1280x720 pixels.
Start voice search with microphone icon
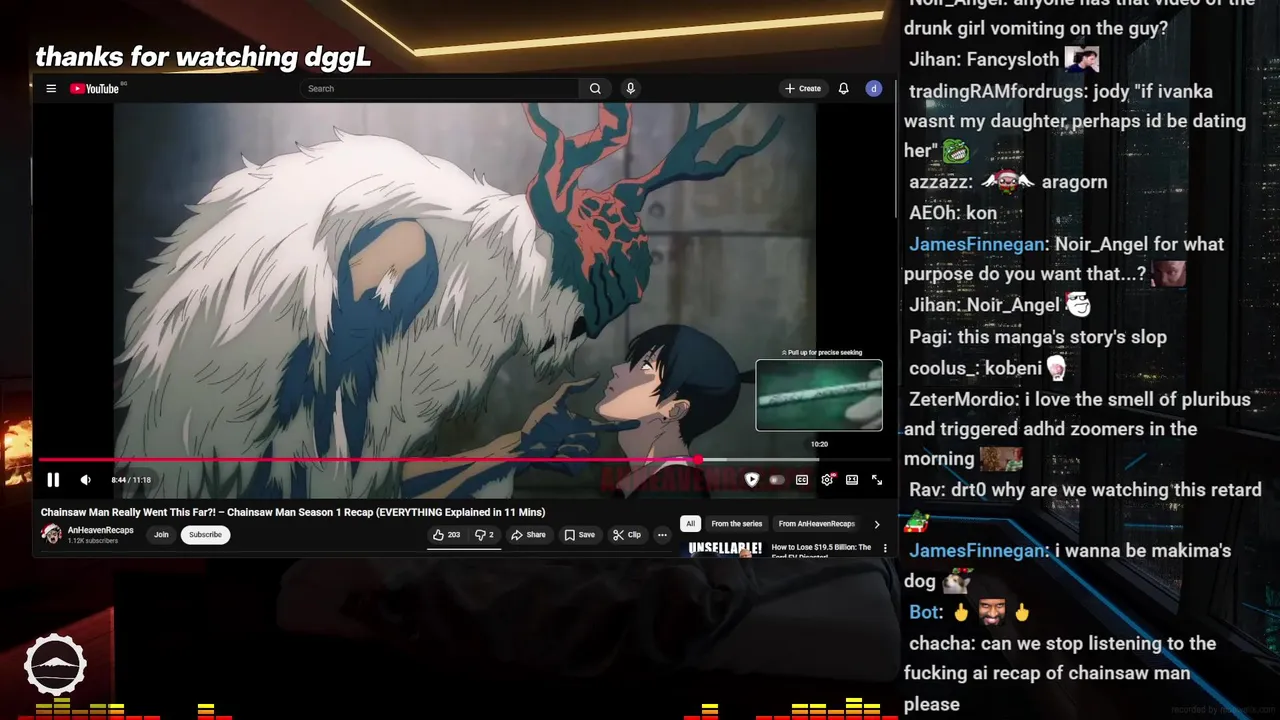point(630,89)
